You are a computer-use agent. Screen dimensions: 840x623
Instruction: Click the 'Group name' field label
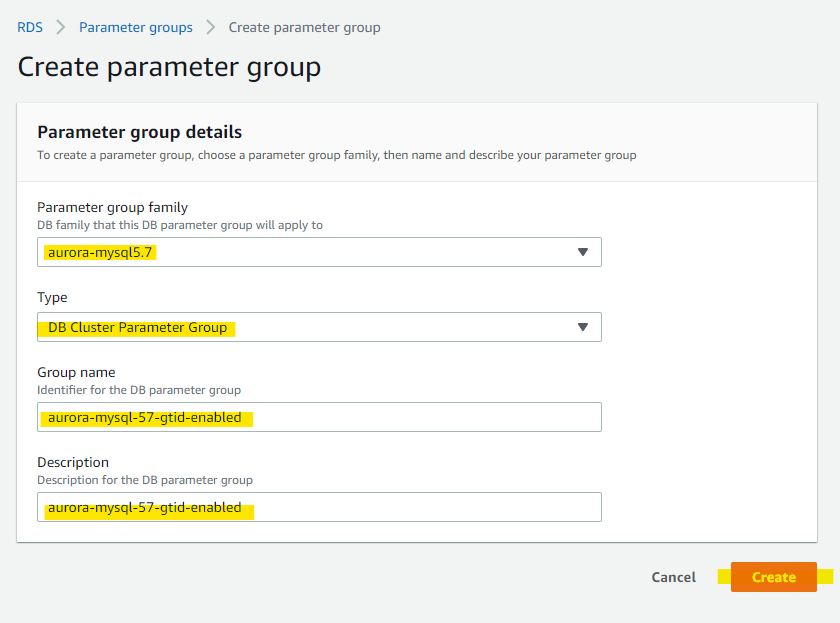pos(76,372)
